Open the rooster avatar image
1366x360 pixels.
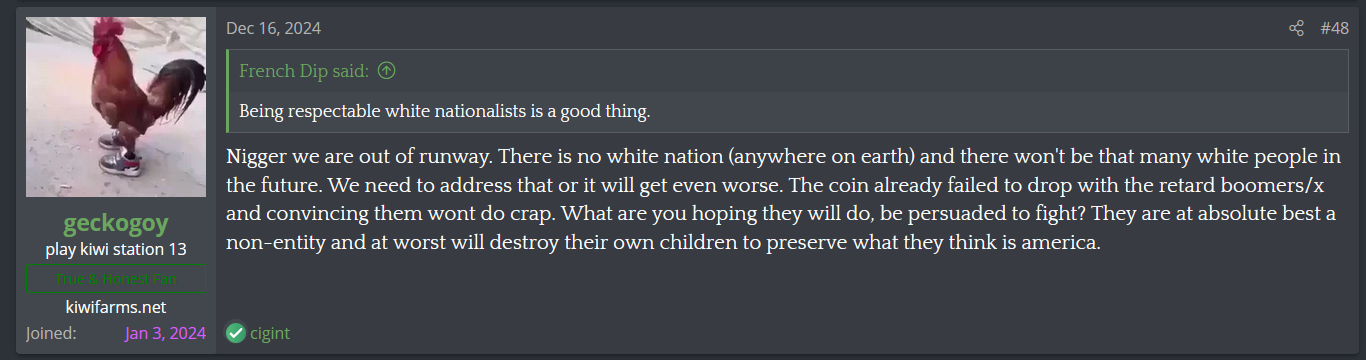(x=116, y=107)
